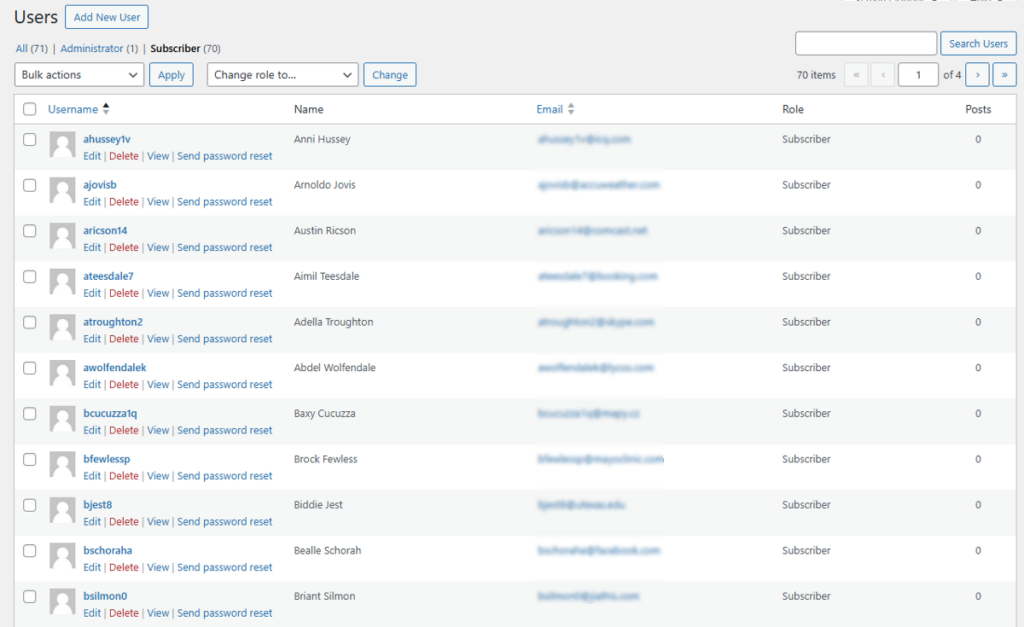The height and width of the screenshot is (627, 1024).
Task: Edit user bschoraha
Action: [92, 568]
